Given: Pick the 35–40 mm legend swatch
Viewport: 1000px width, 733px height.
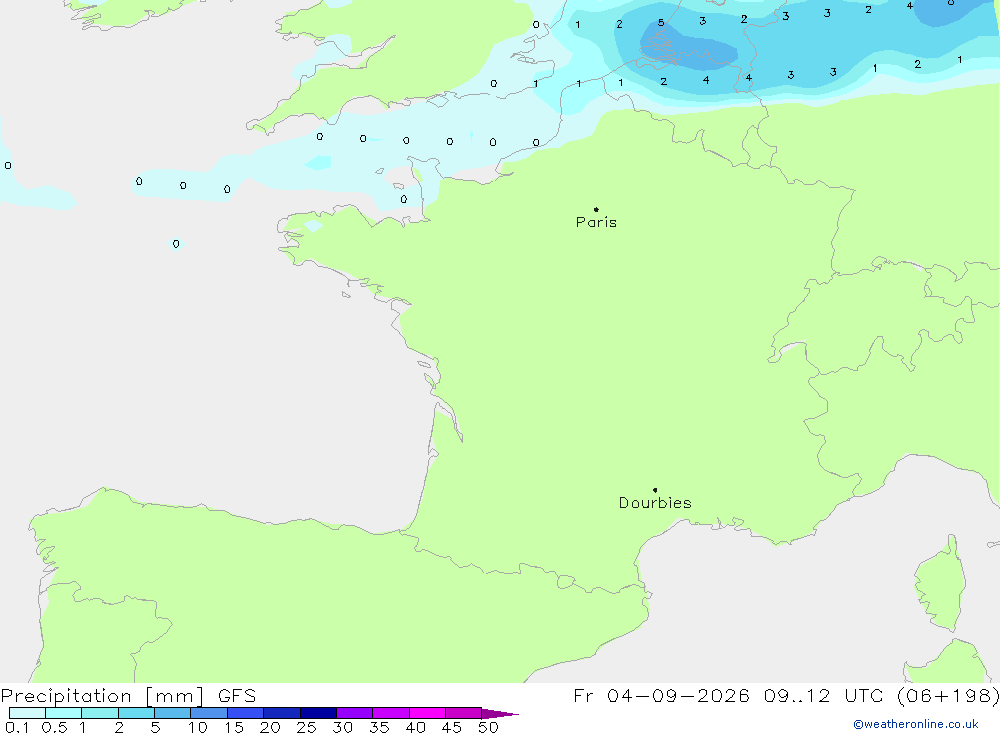Looking at the screenshot, I should point(390,713).
